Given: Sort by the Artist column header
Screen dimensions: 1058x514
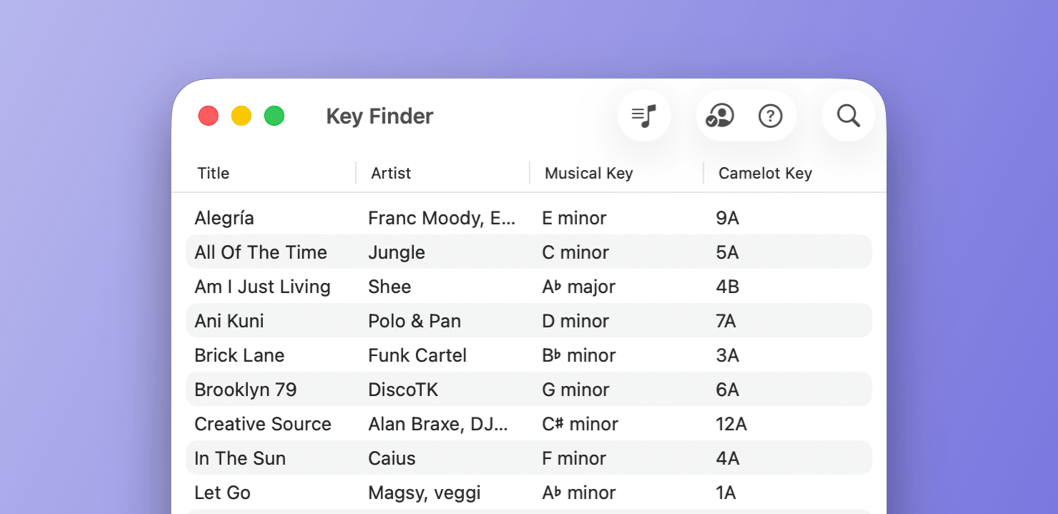Looking at the screenshot, I should pyautogui.click(x=391, y=173).
